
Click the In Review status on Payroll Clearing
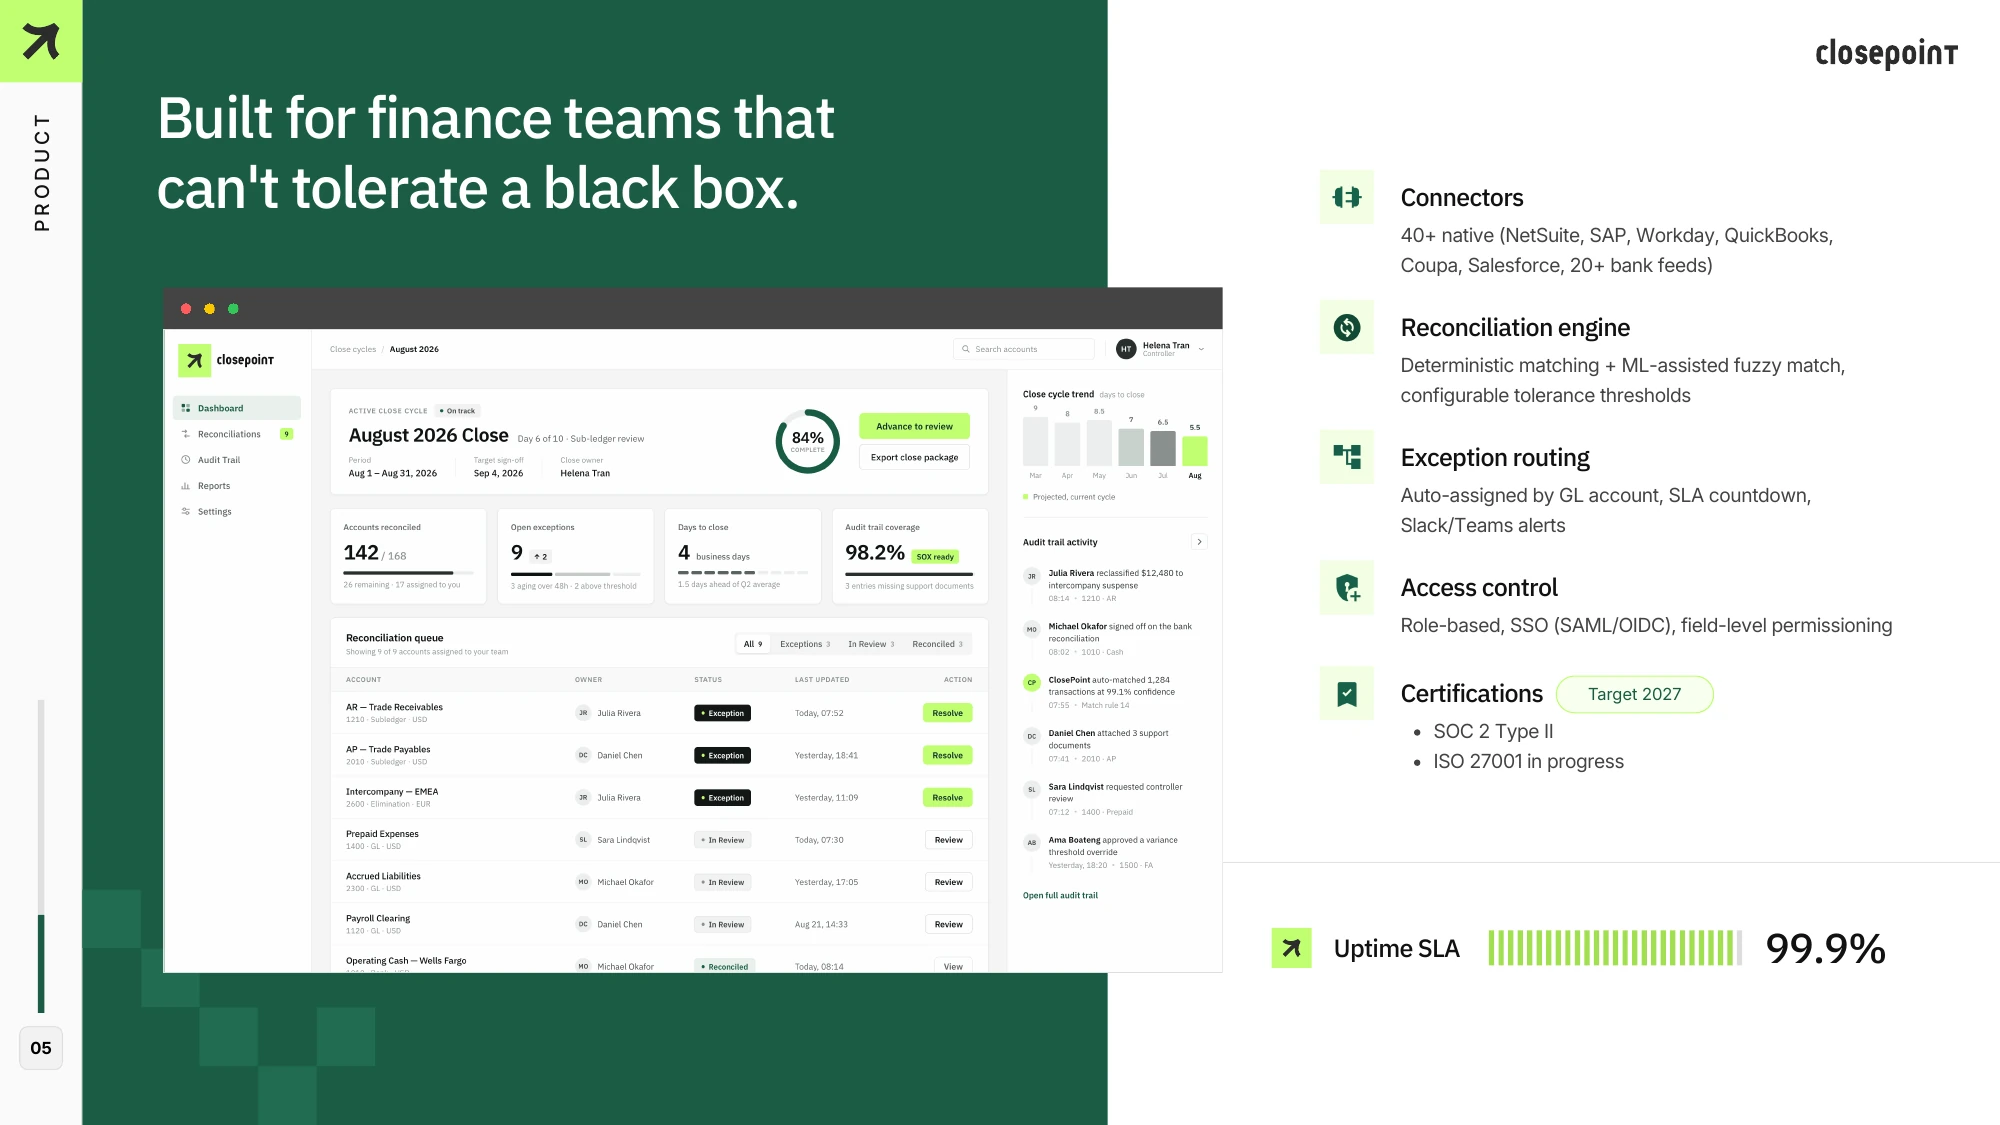pyautogui.click(x=722, y=924)
